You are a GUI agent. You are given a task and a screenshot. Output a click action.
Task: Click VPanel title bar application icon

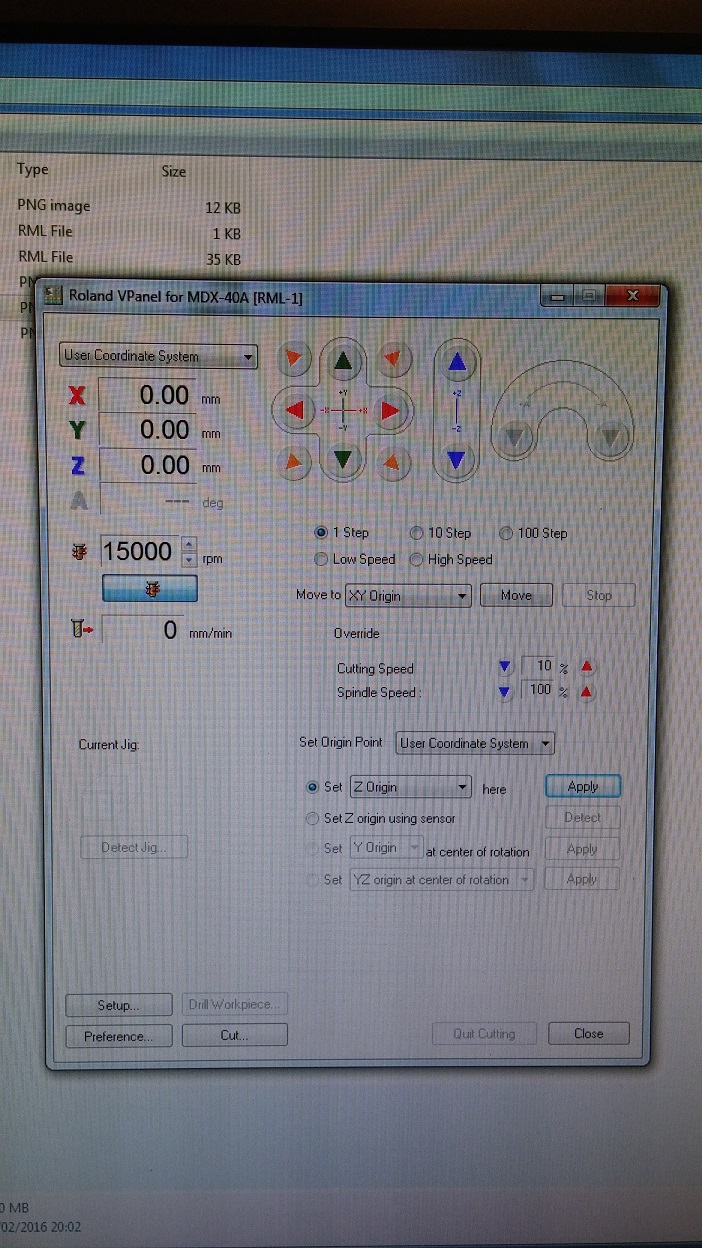click(x=54, y=295)
